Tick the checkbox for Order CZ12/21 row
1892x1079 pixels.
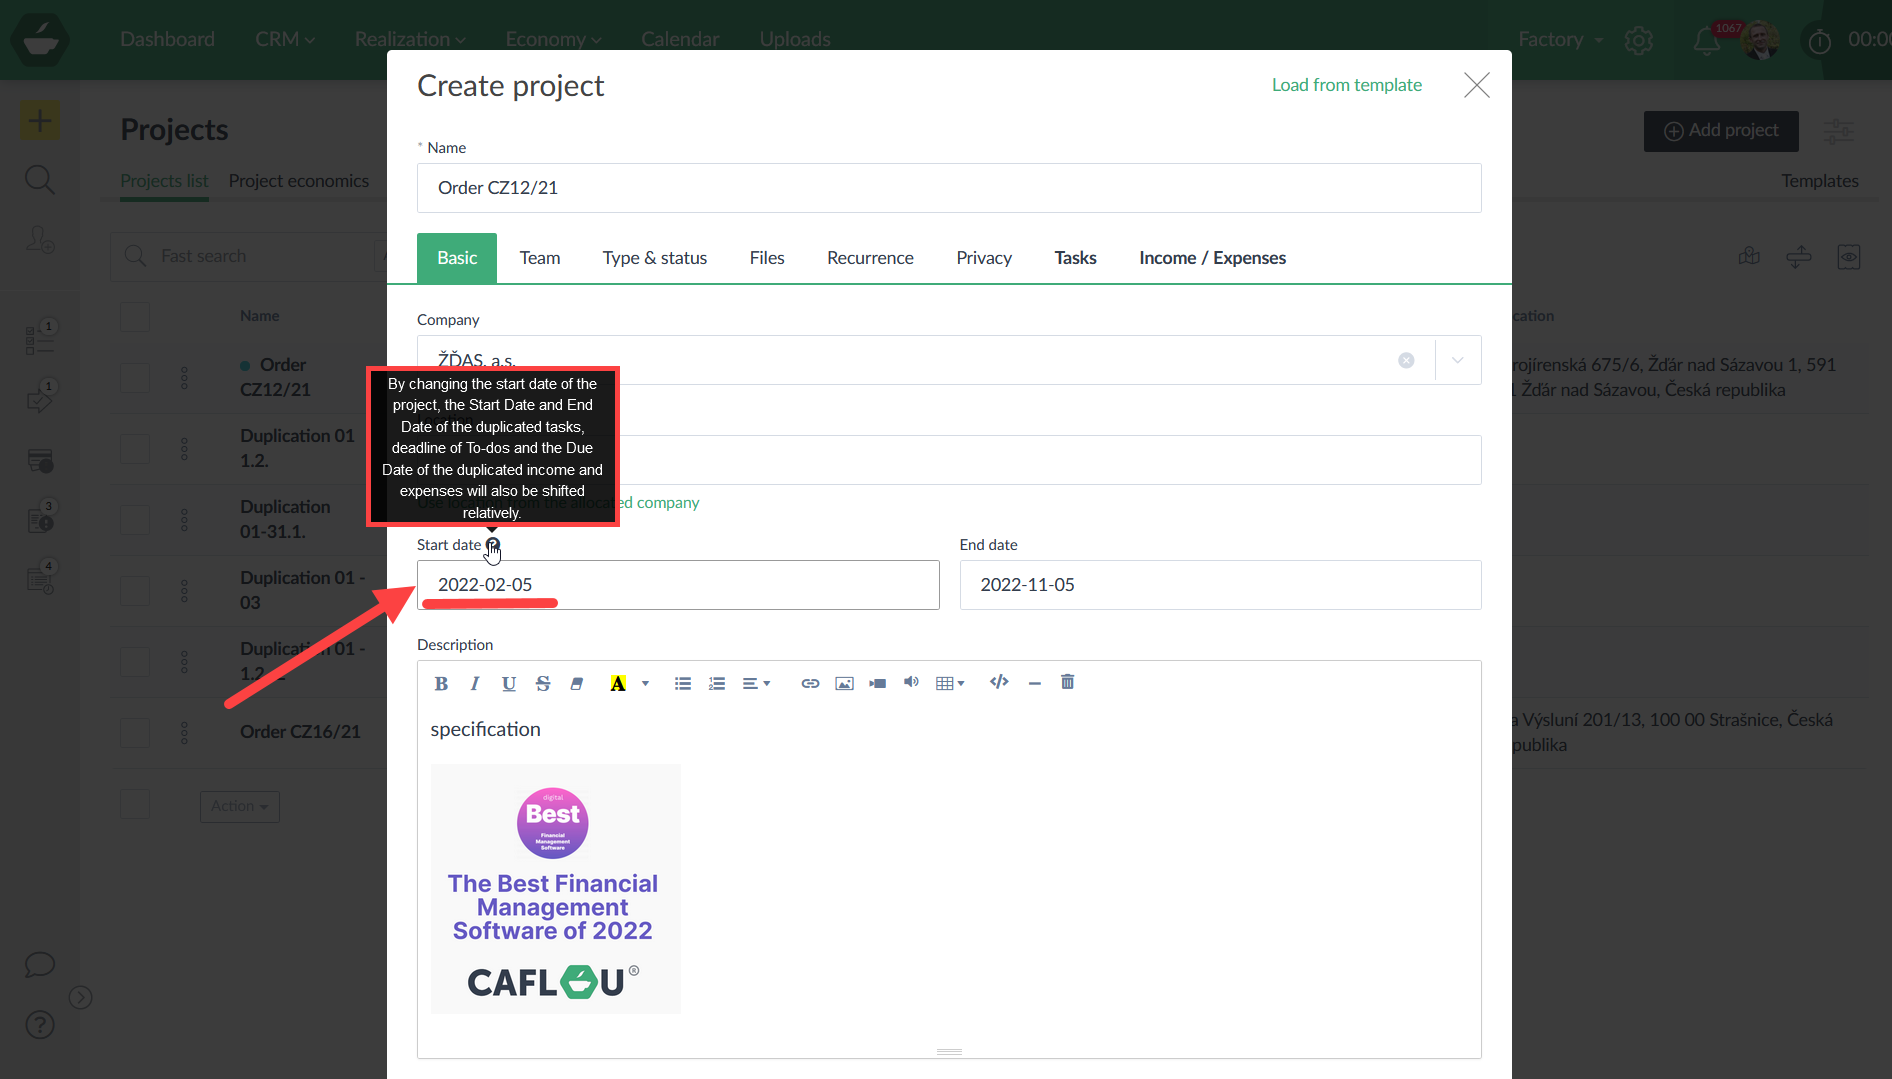[135, 378]
